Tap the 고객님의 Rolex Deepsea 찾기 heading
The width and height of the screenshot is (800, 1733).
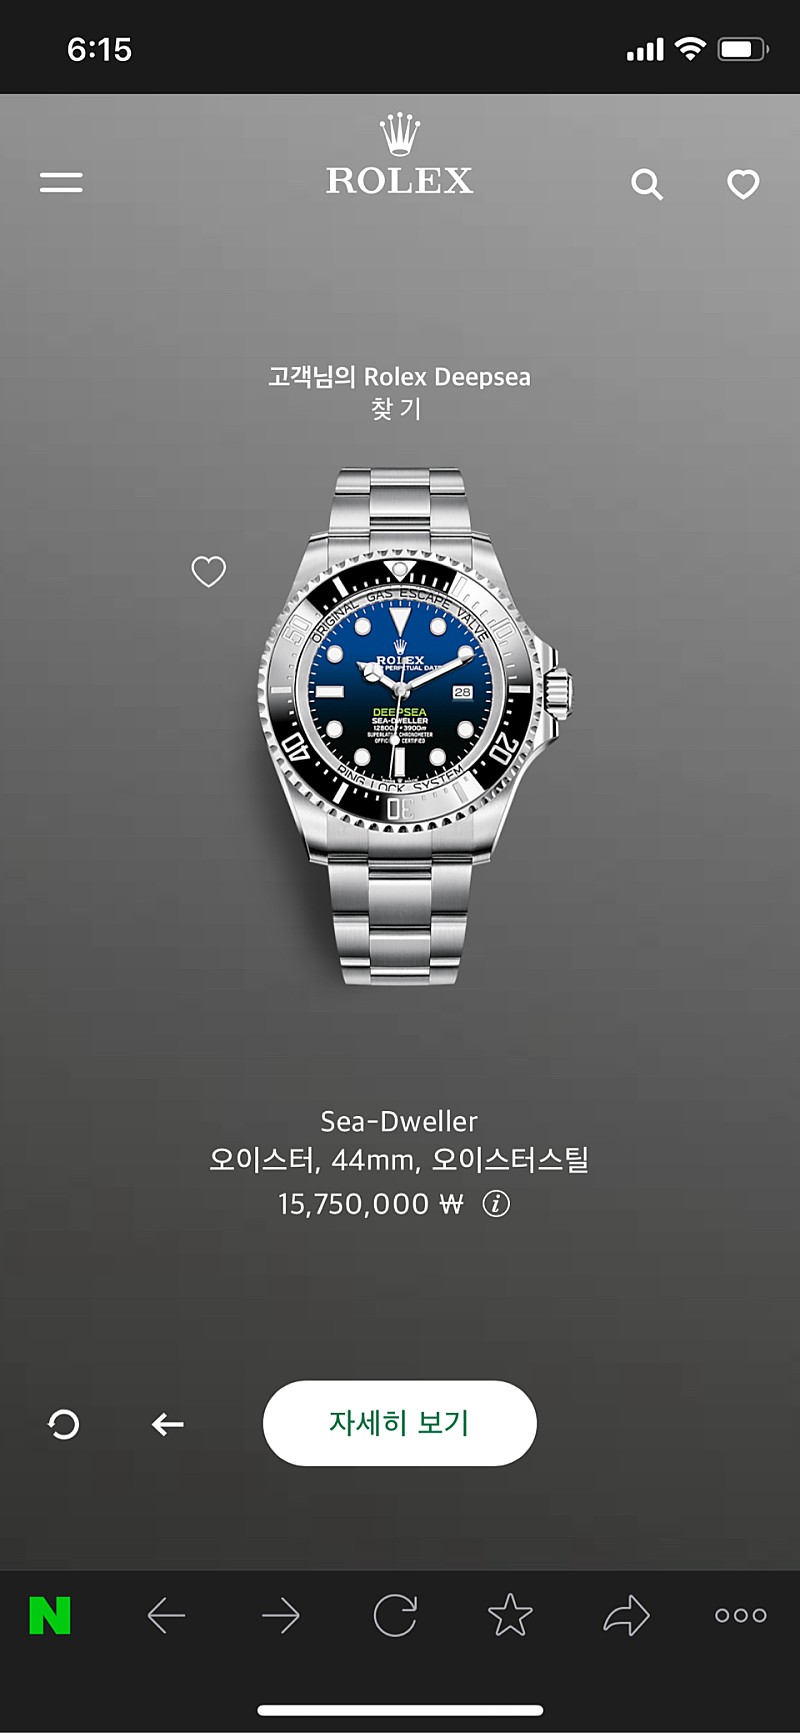[399, 392]
